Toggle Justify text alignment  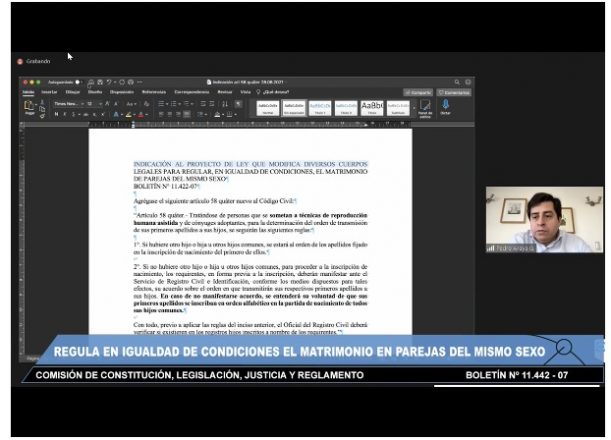(x=187, y=114)
